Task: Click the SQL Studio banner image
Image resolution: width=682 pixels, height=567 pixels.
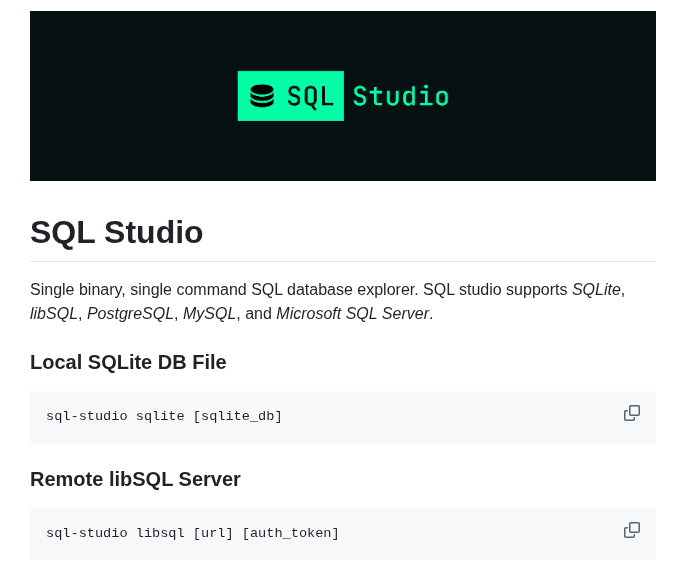Action: coord(343,96)
